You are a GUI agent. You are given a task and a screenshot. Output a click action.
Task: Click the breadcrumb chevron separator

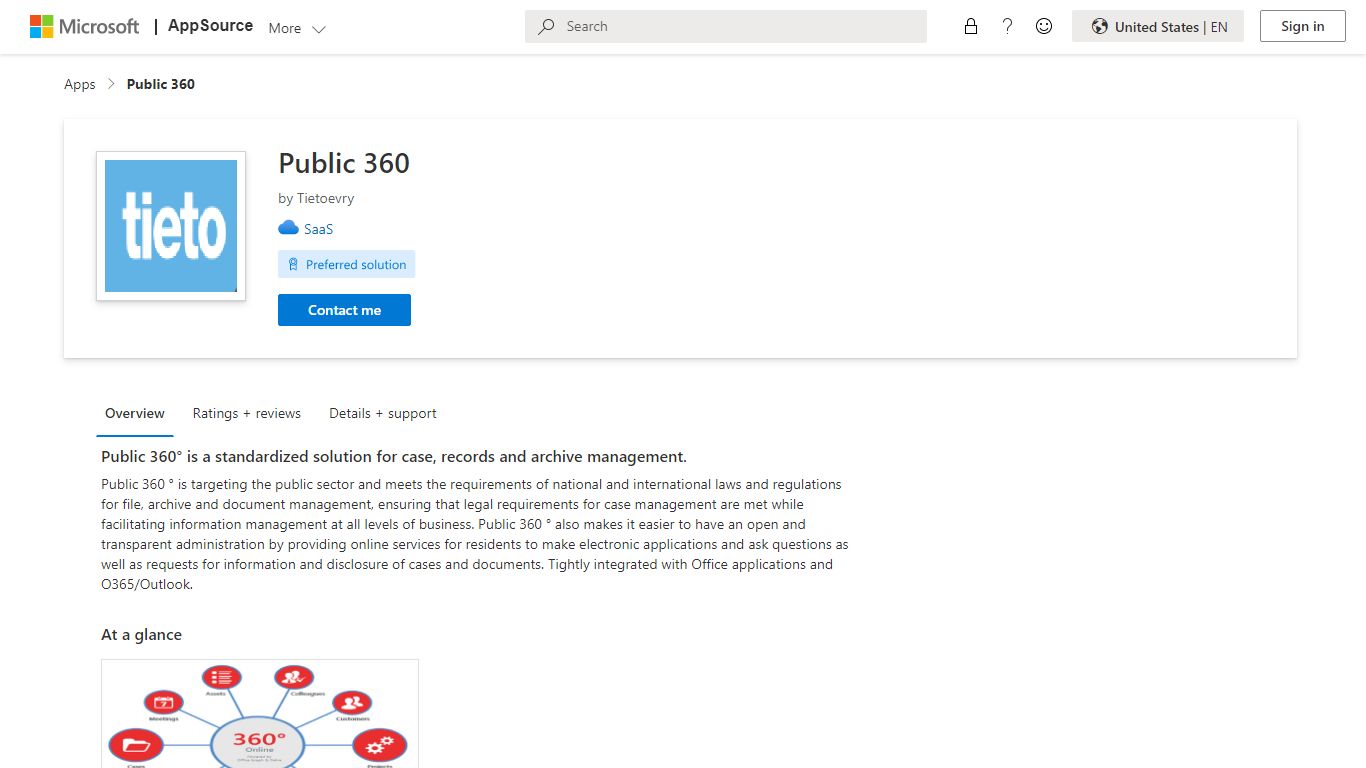111,84
